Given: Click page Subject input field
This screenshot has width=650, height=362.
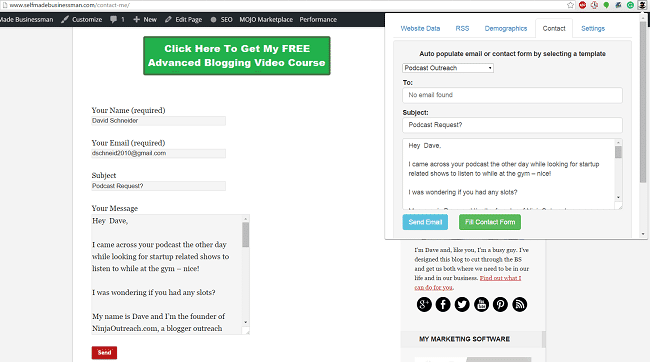Looking at the screenshot, I should click(158, 186).
